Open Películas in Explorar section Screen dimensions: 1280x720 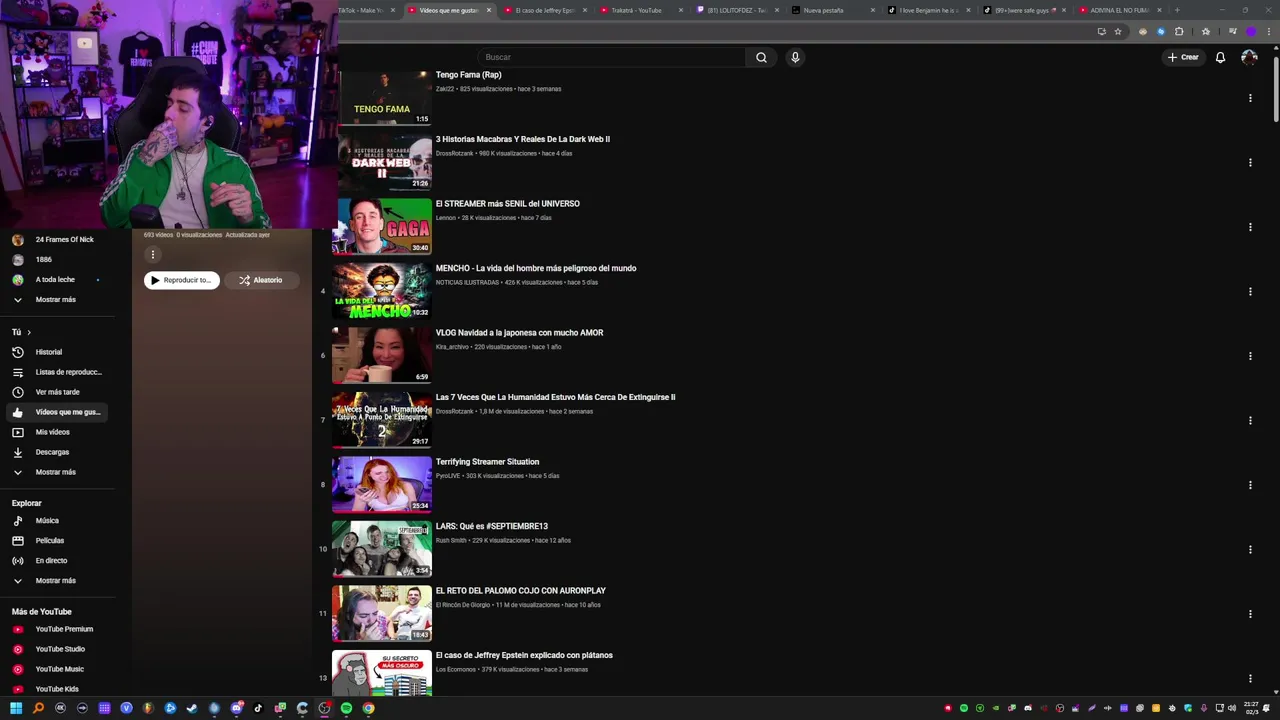tap(58, 541)
